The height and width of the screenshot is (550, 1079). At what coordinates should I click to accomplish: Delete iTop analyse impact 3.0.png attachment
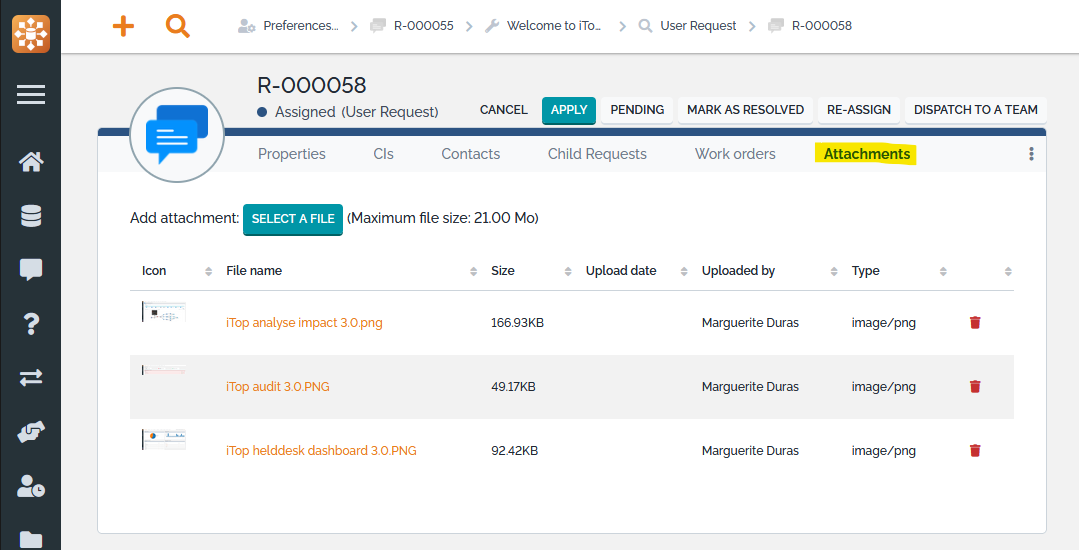(x=975, y=323)
